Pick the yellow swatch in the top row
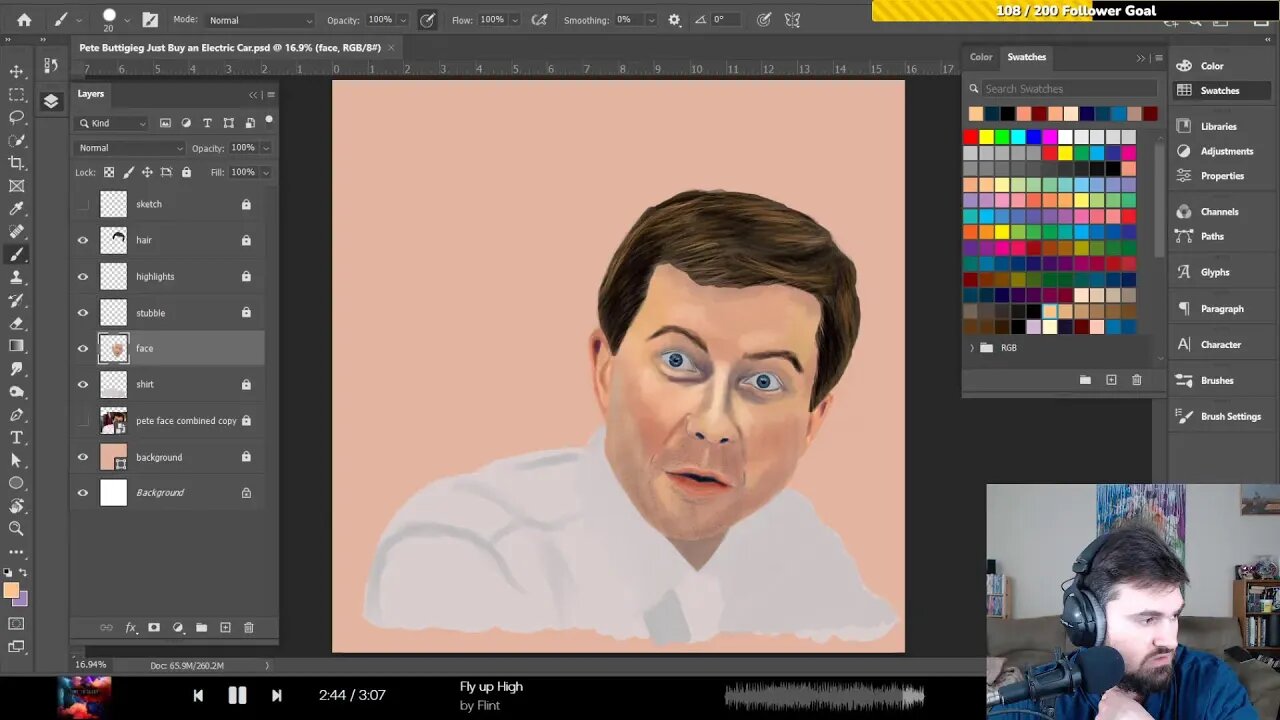This screenshot has height=720, width=1280. tap(986, 137)
